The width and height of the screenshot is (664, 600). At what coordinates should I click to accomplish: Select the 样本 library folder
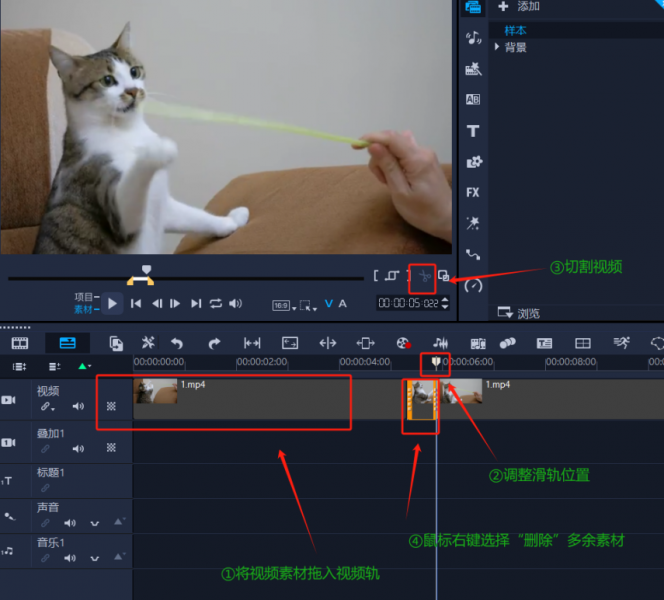pos(515,30)
